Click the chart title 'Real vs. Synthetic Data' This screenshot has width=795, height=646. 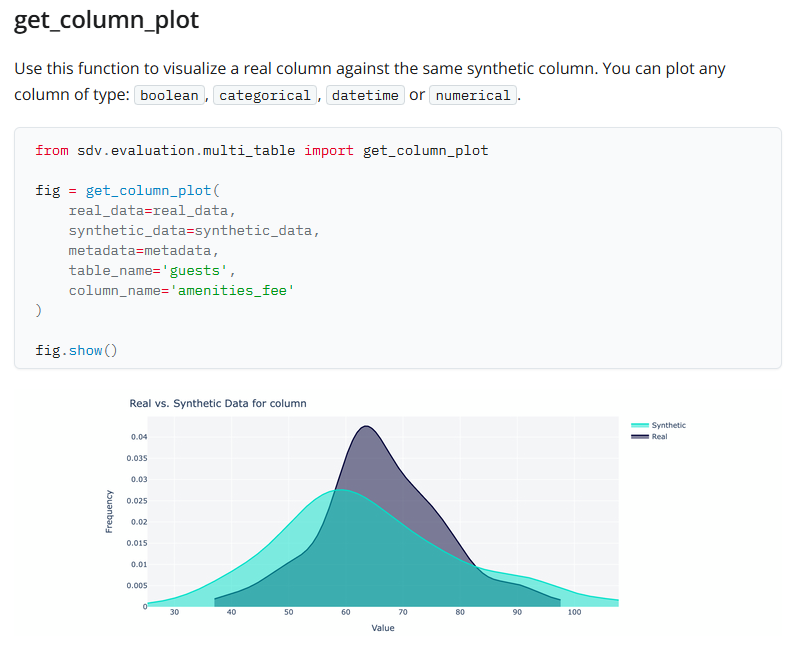click(x=218, y=404)
